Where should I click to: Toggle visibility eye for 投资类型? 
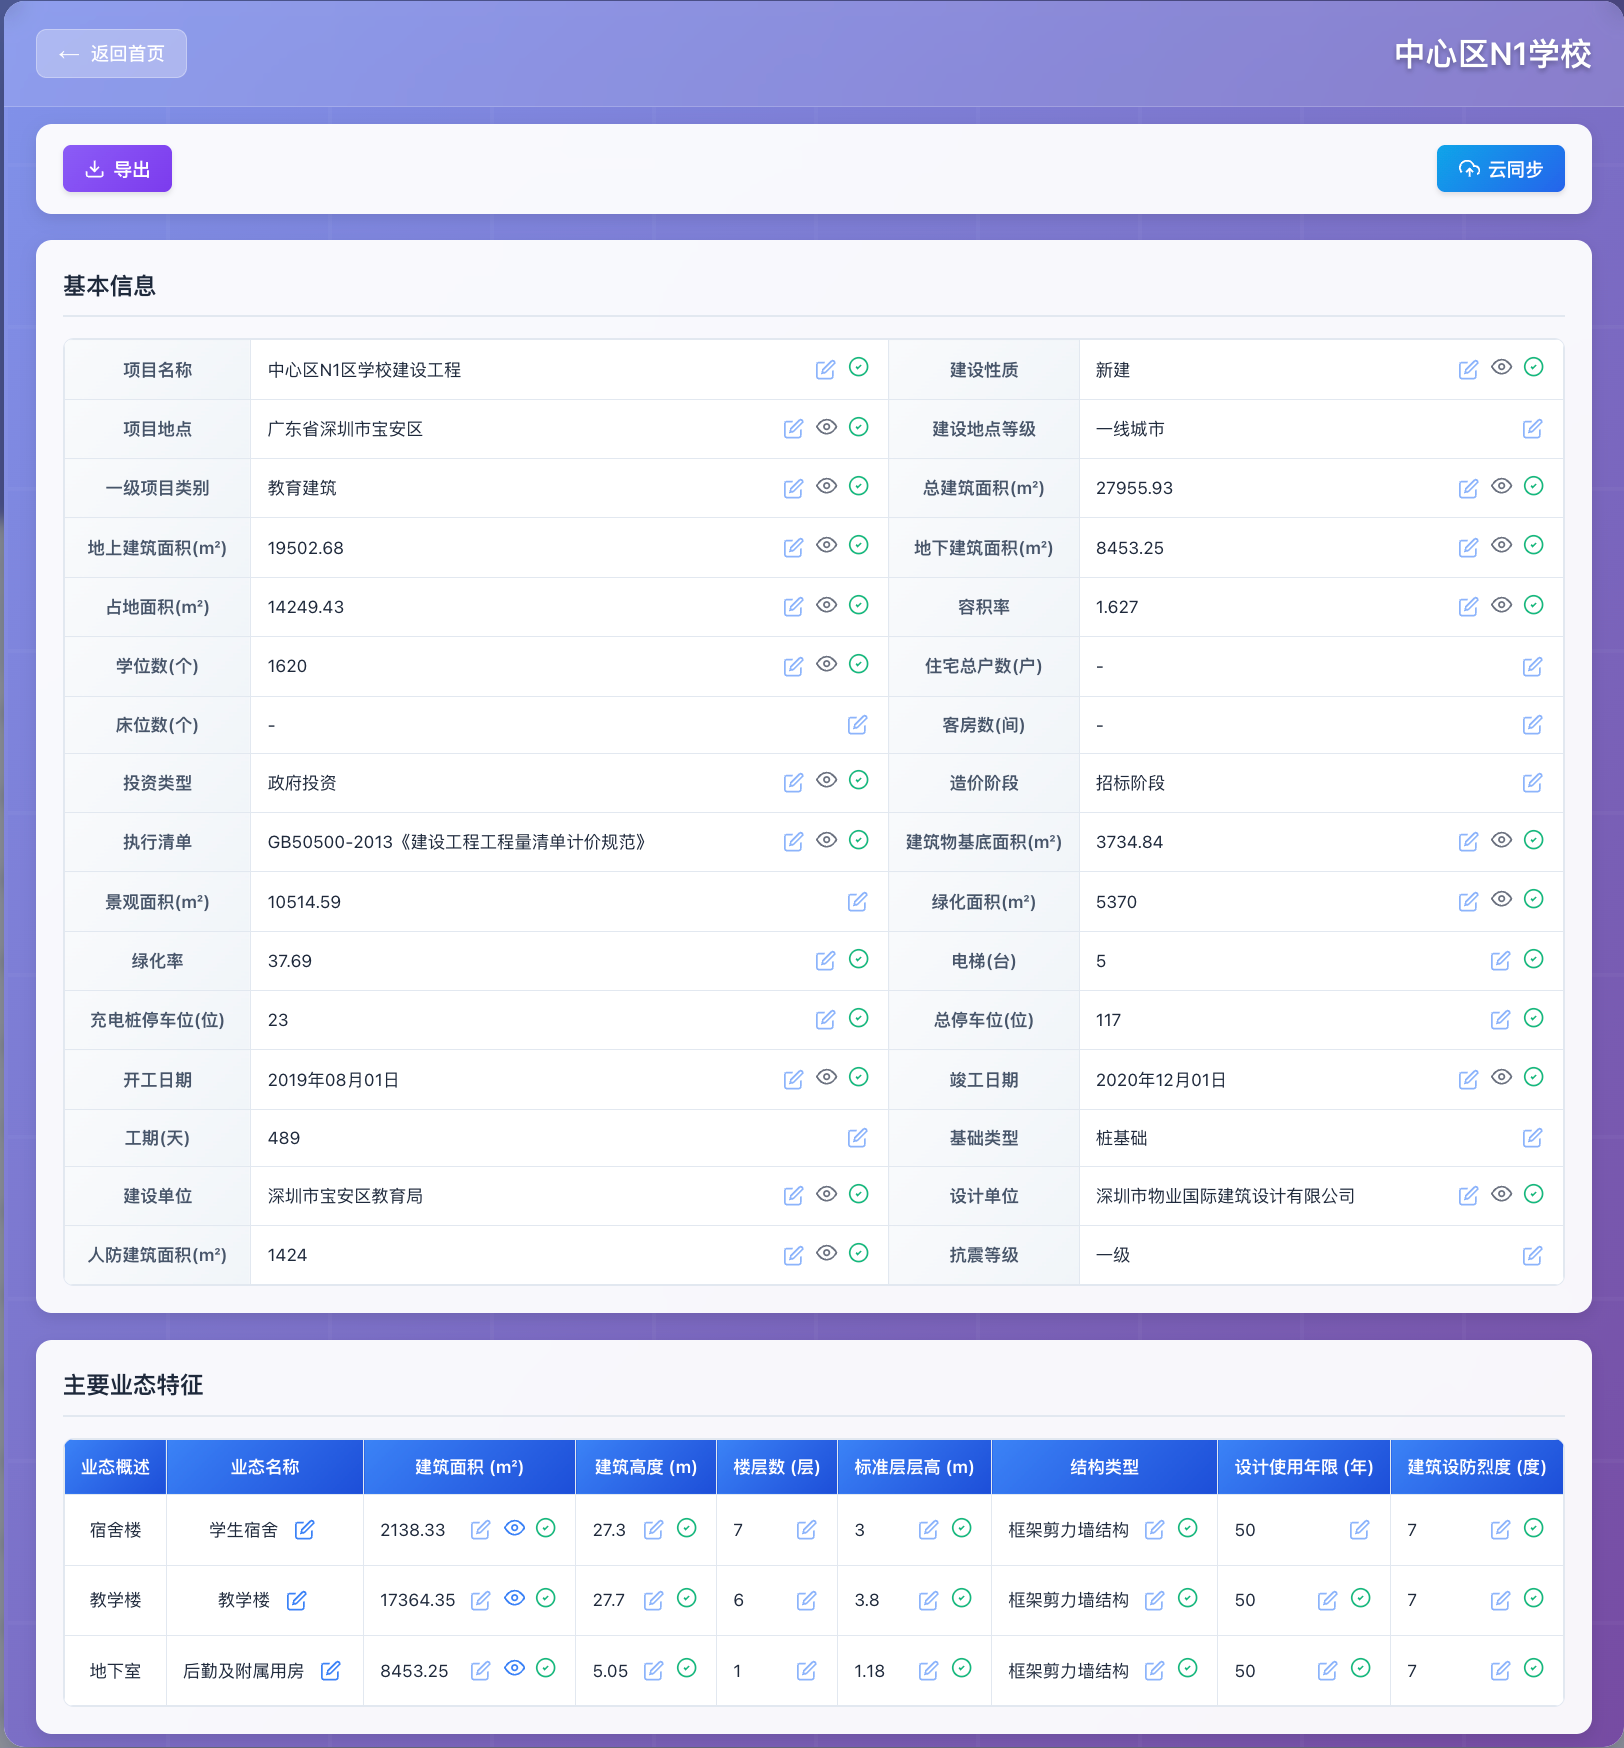click(x=826, y=780)
